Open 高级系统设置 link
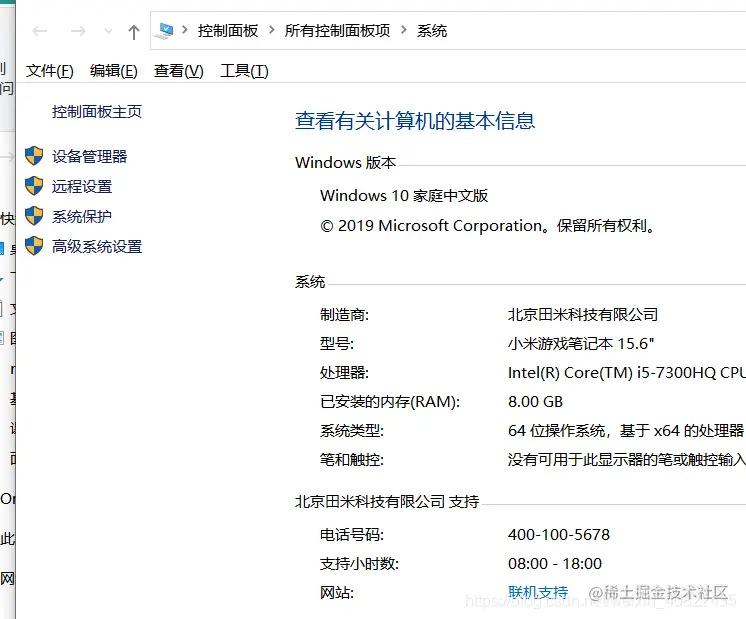This screenshot has height=619, width=746. 97,246
